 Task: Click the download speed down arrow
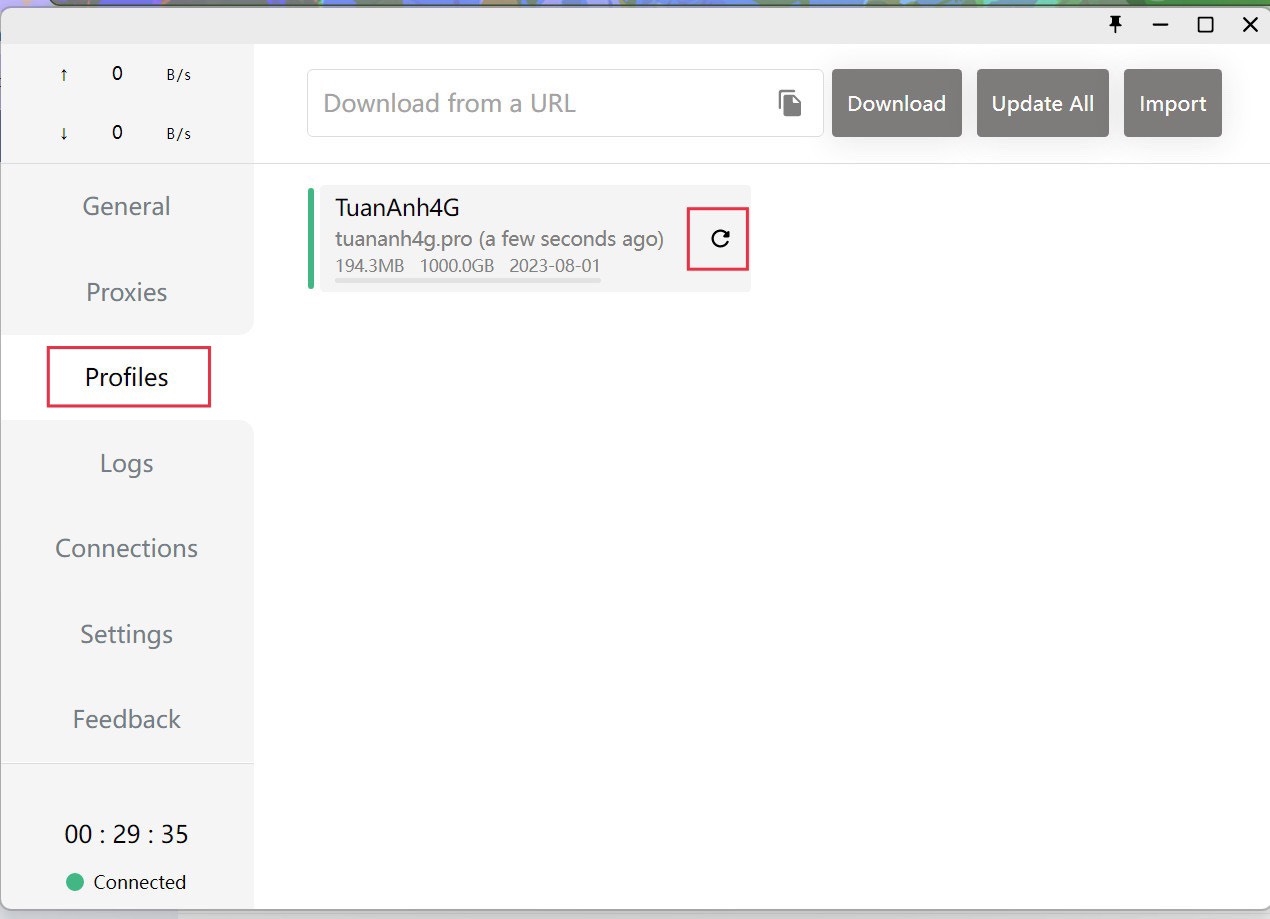click(64, 133)
